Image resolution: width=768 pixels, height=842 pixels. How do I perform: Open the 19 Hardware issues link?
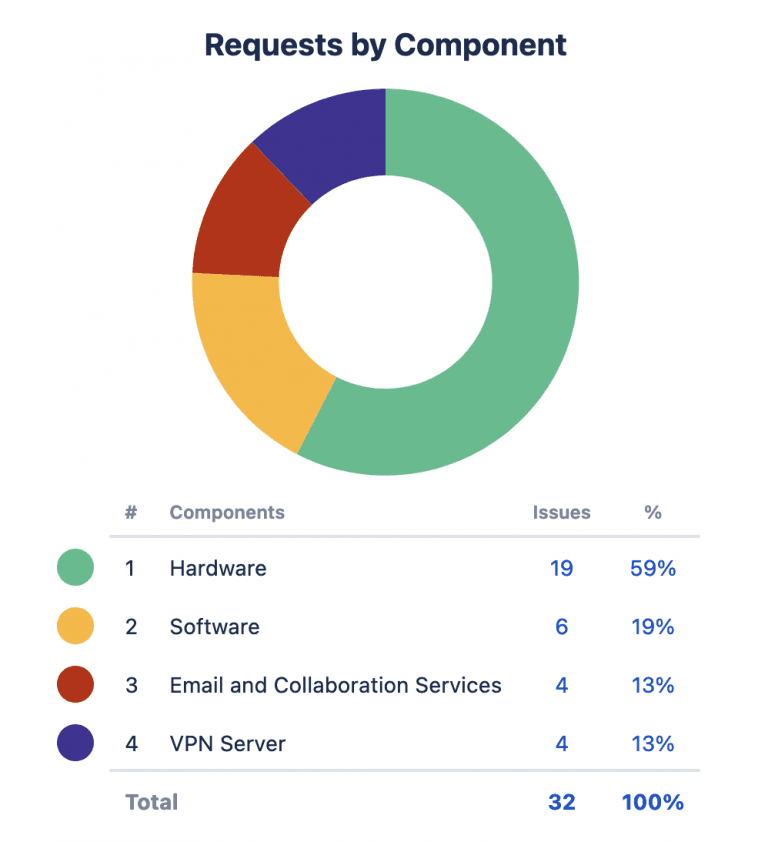561,568
